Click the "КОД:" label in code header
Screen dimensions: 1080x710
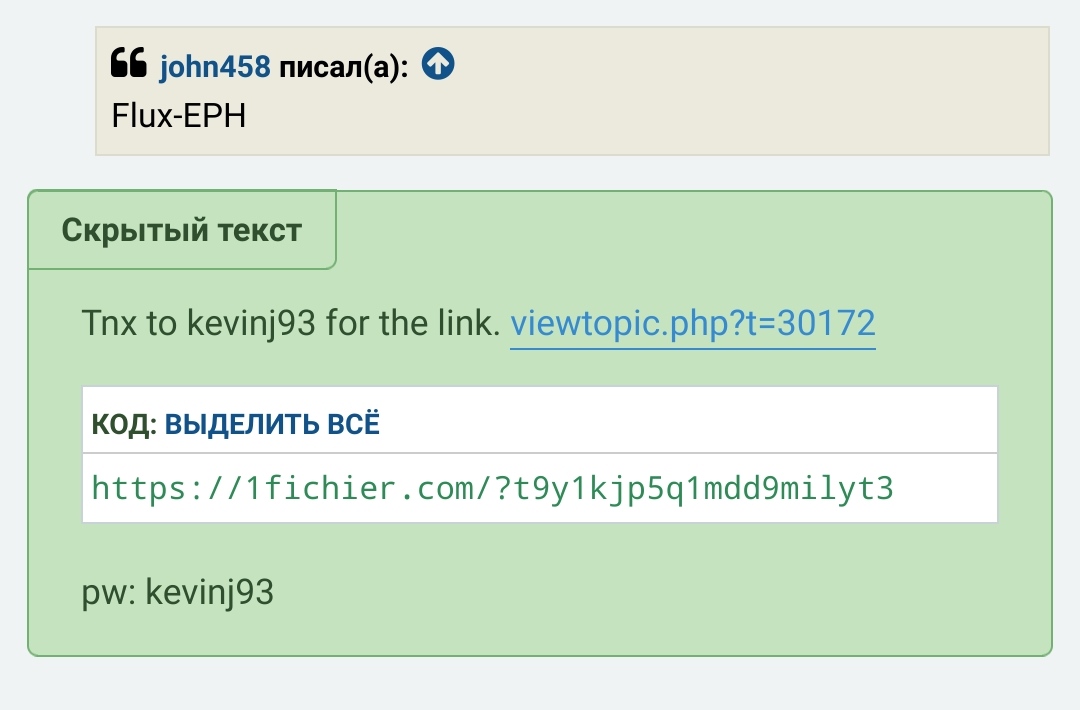click(124, 424)
